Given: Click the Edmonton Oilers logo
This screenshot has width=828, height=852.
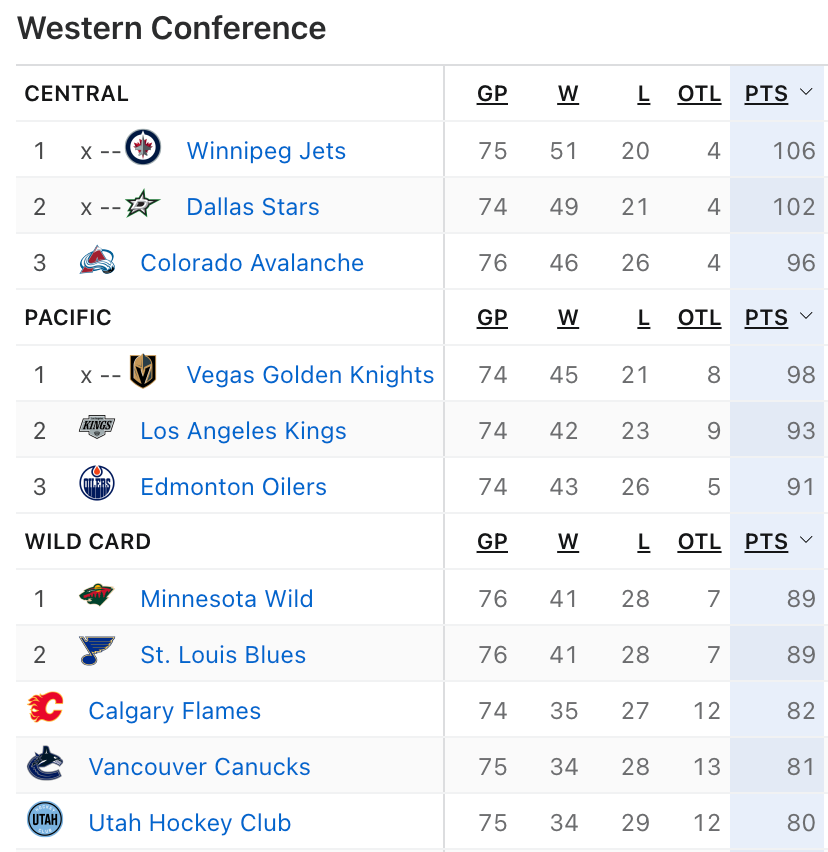Looking at the screenshot, I should pos(97,483).
